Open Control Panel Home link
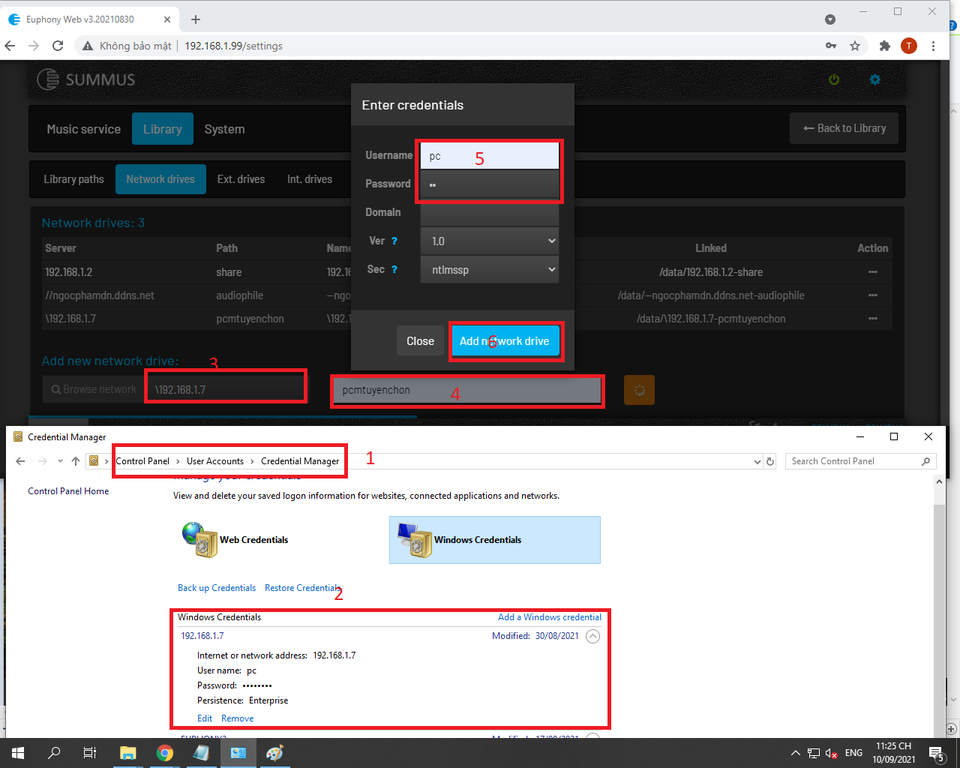This screenshot has width=960, height=768. coord(69,491)
